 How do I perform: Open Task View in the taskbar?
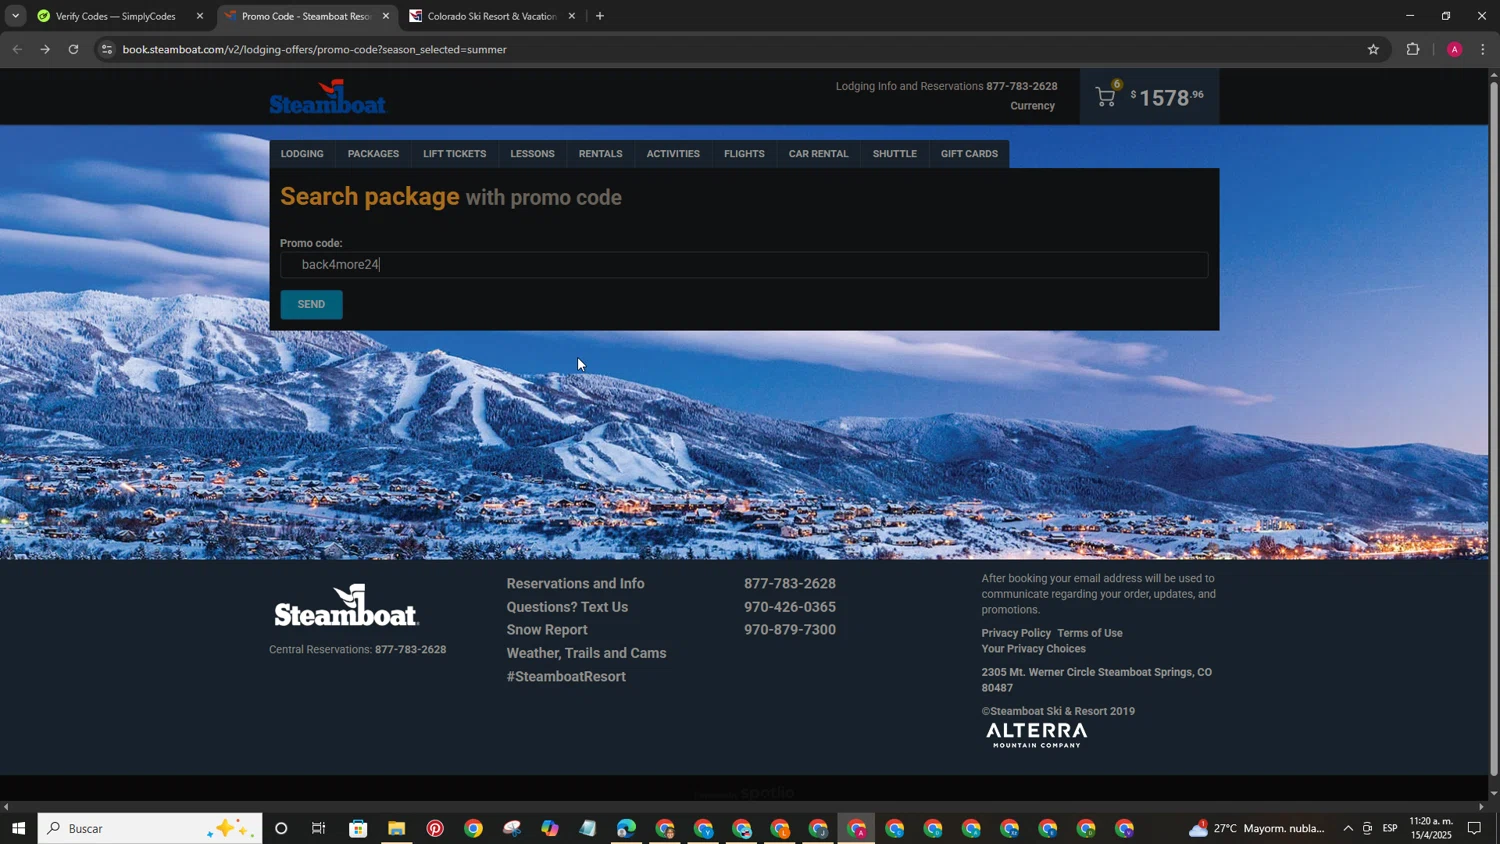coord(319,828)
